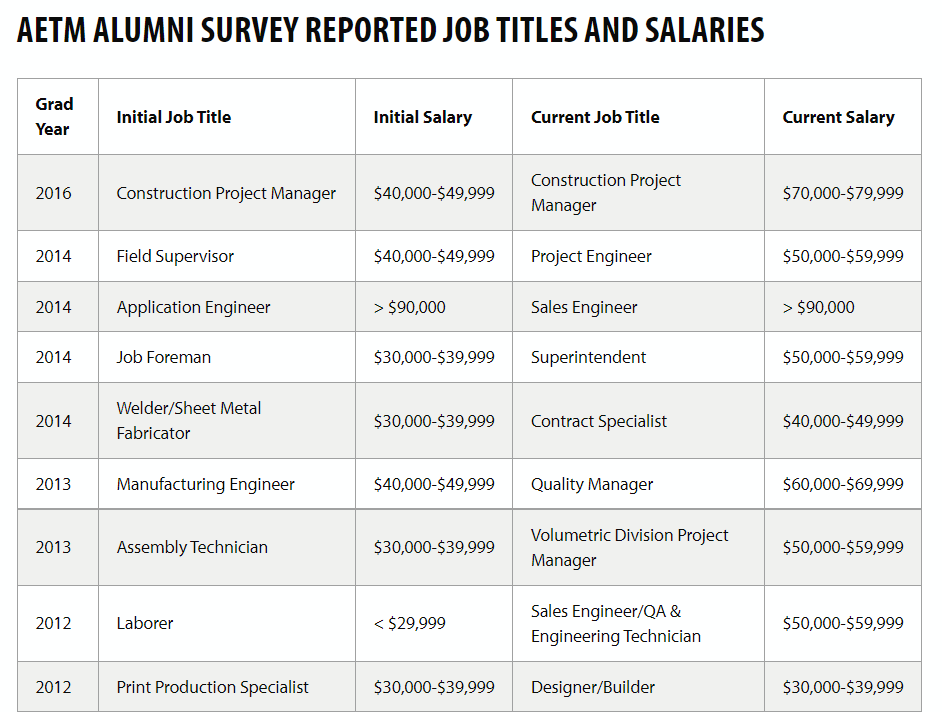Select the Manufacturing Engineer cell
The width and height of the screenshot is (942, 712).
226,484
